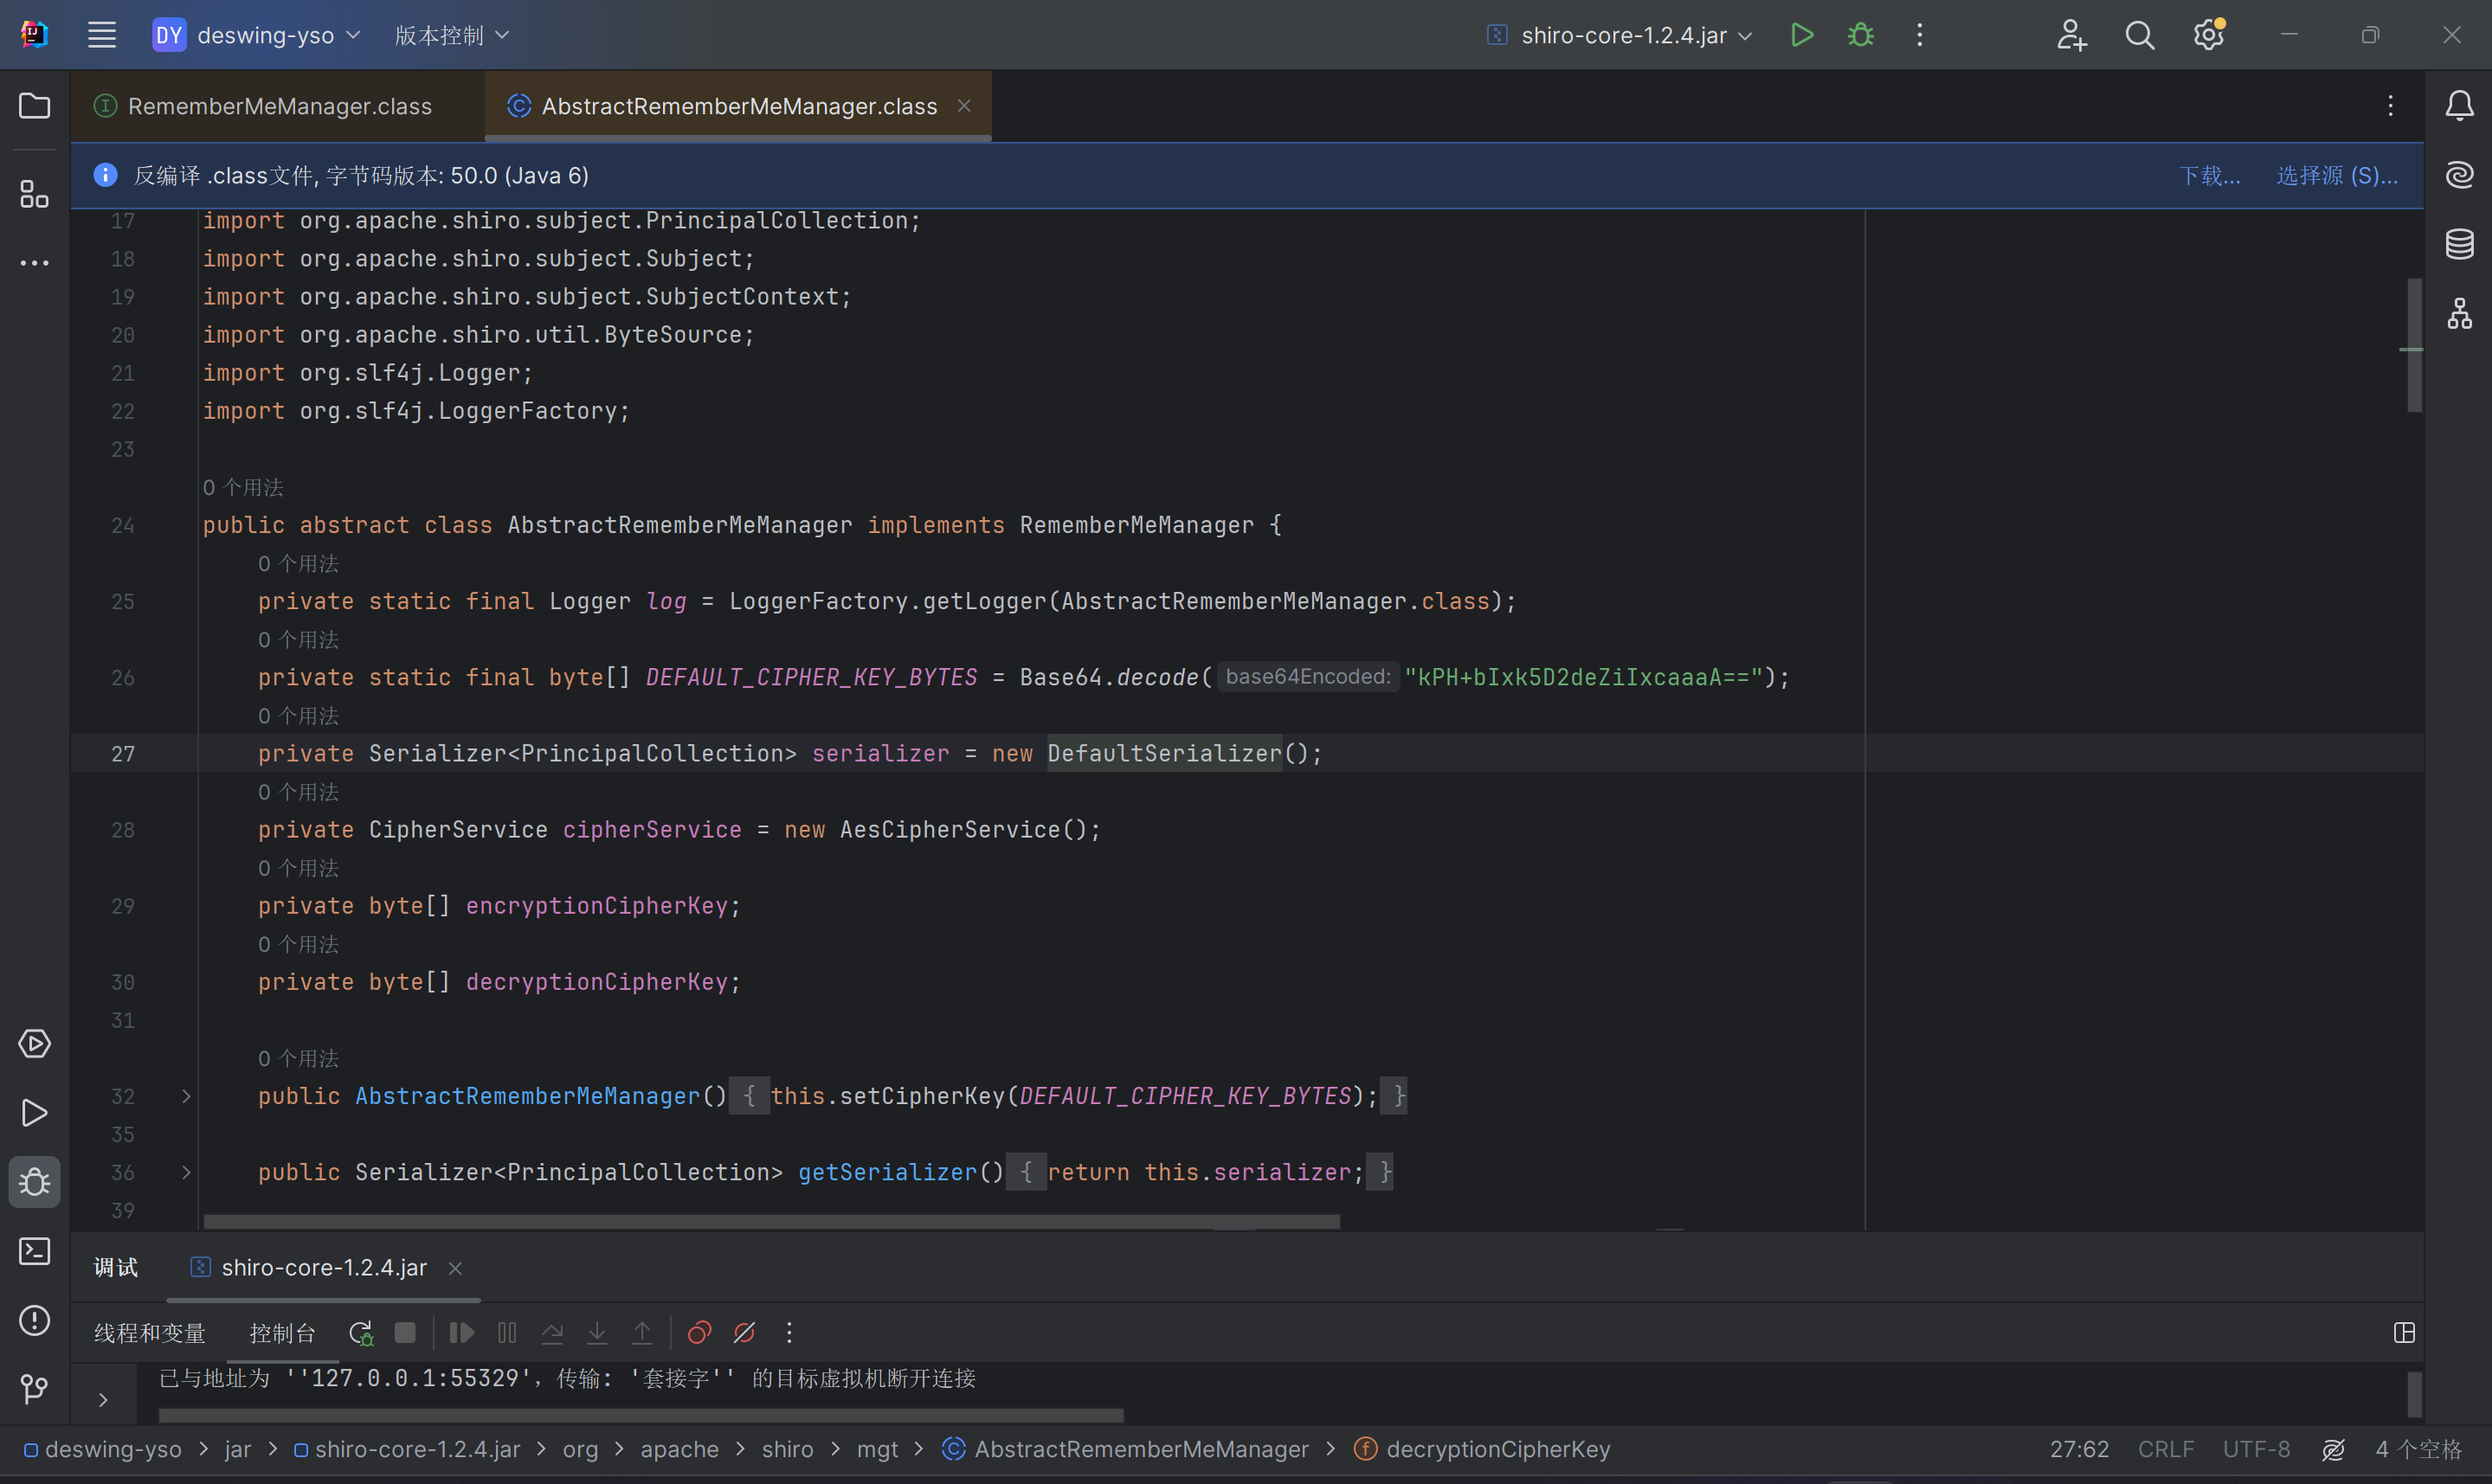
Task: Toggle mute breakpoints in debug toolbar
Action: [x=744, y=1333]
